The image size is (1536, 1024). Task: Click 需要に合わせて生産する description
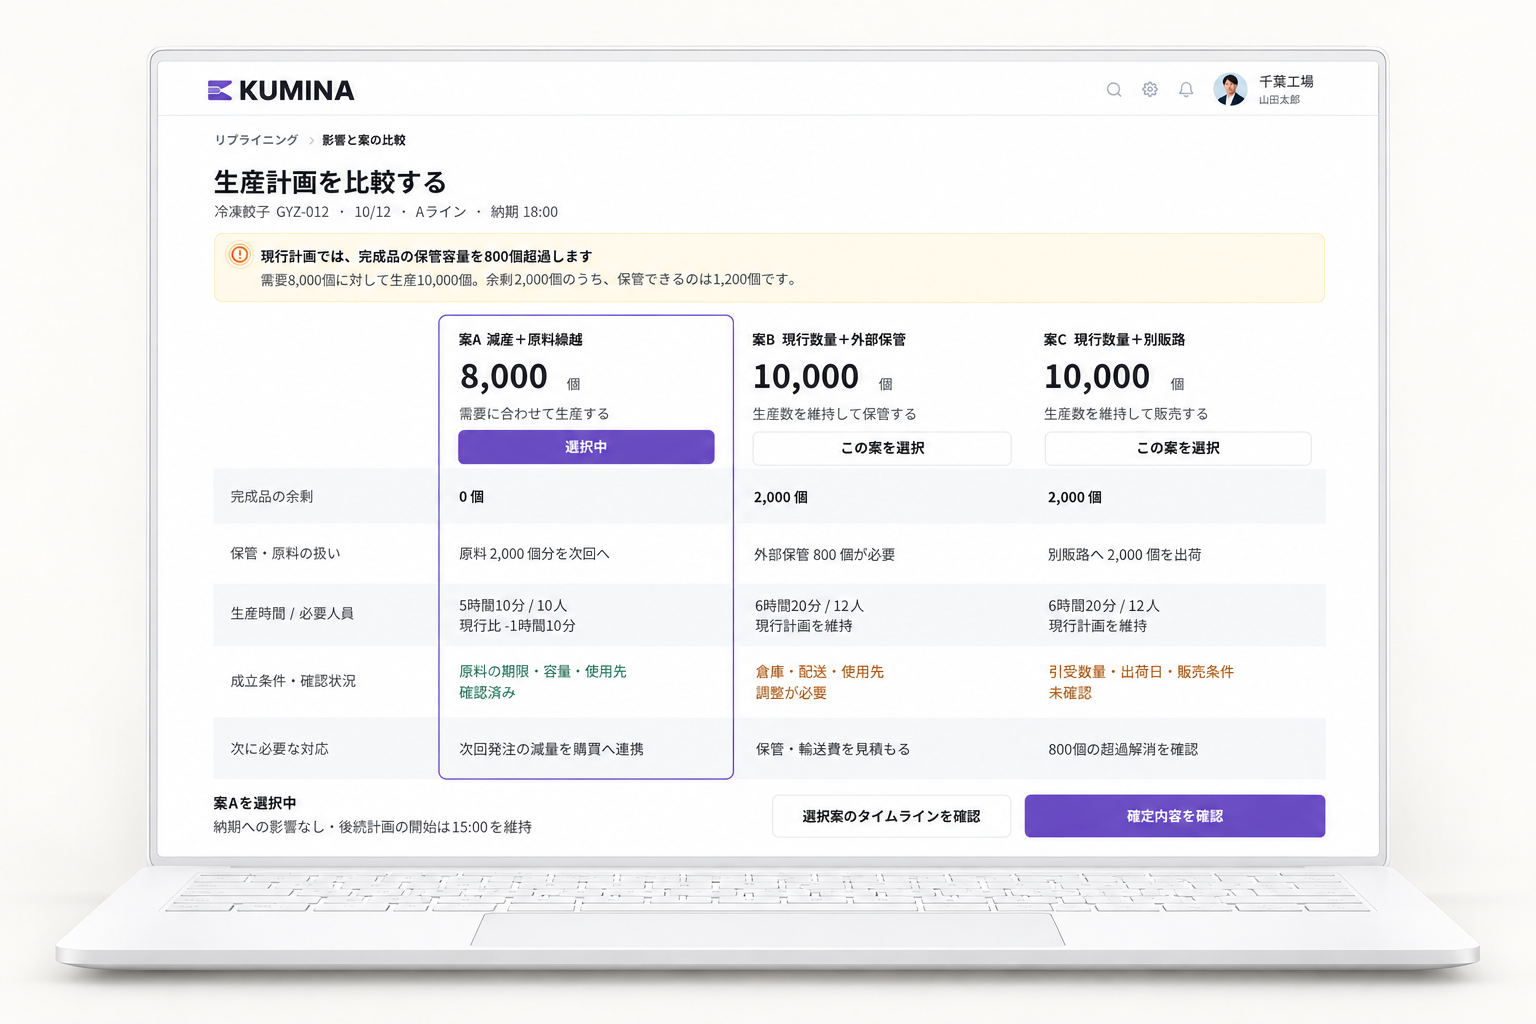coord(534,413)
